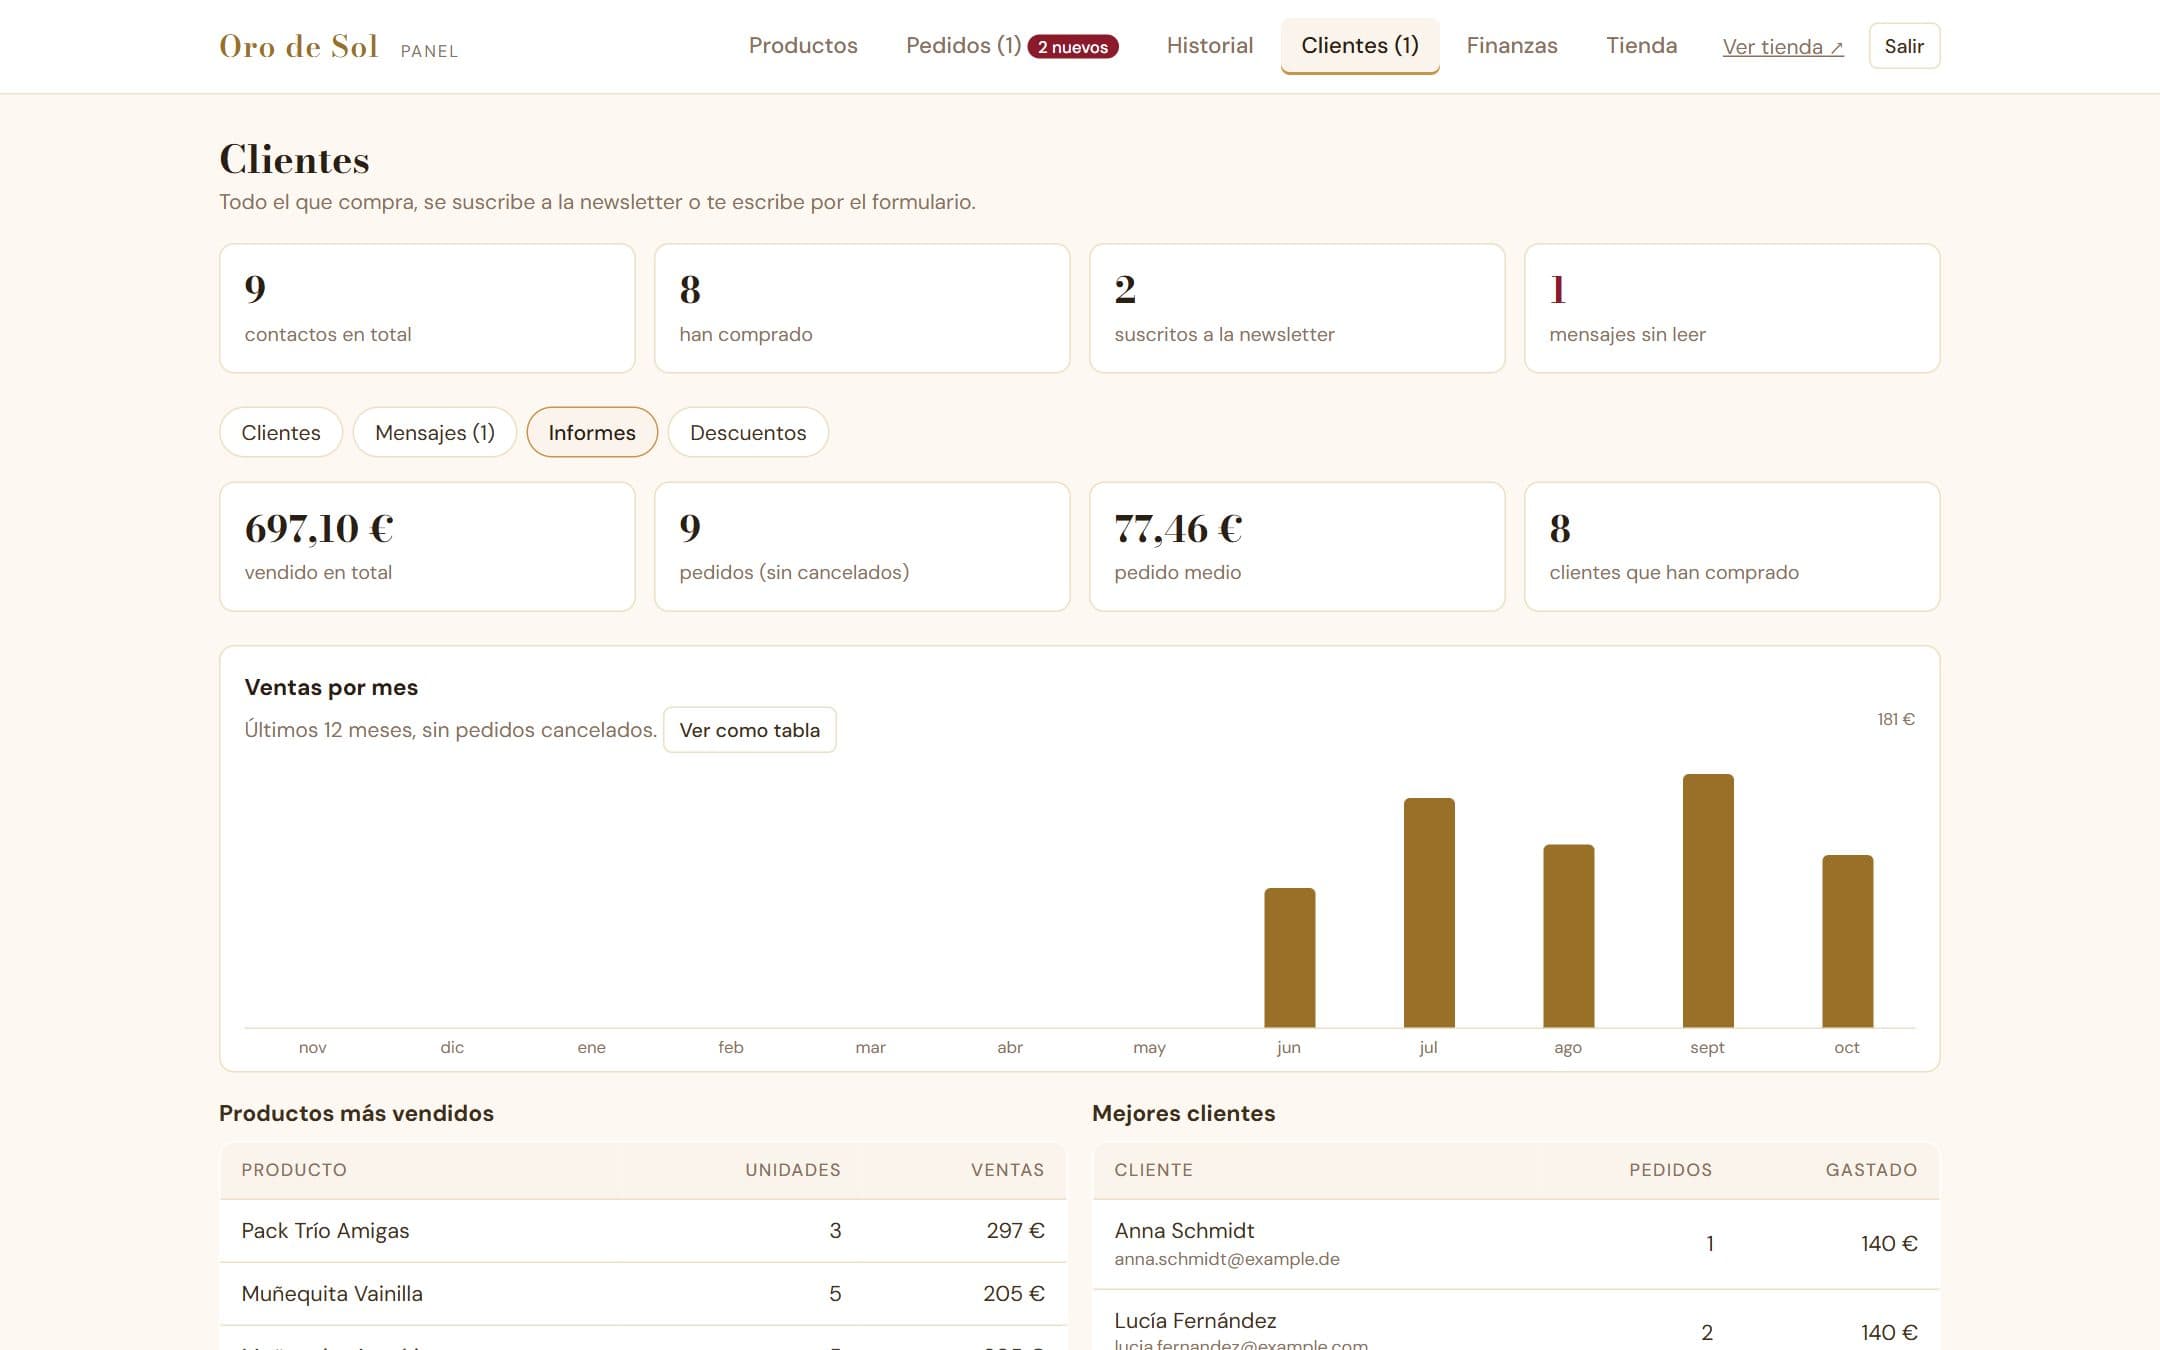Click the 'clientes que han comprado' card
Screen dimensions: 2160x1350
(1732, 546)
